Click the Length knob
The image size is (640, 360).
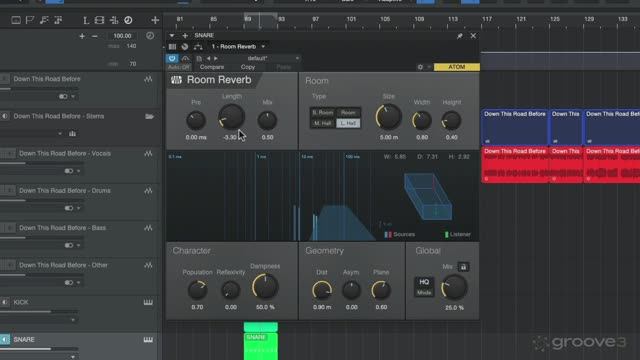pos(232,117)
